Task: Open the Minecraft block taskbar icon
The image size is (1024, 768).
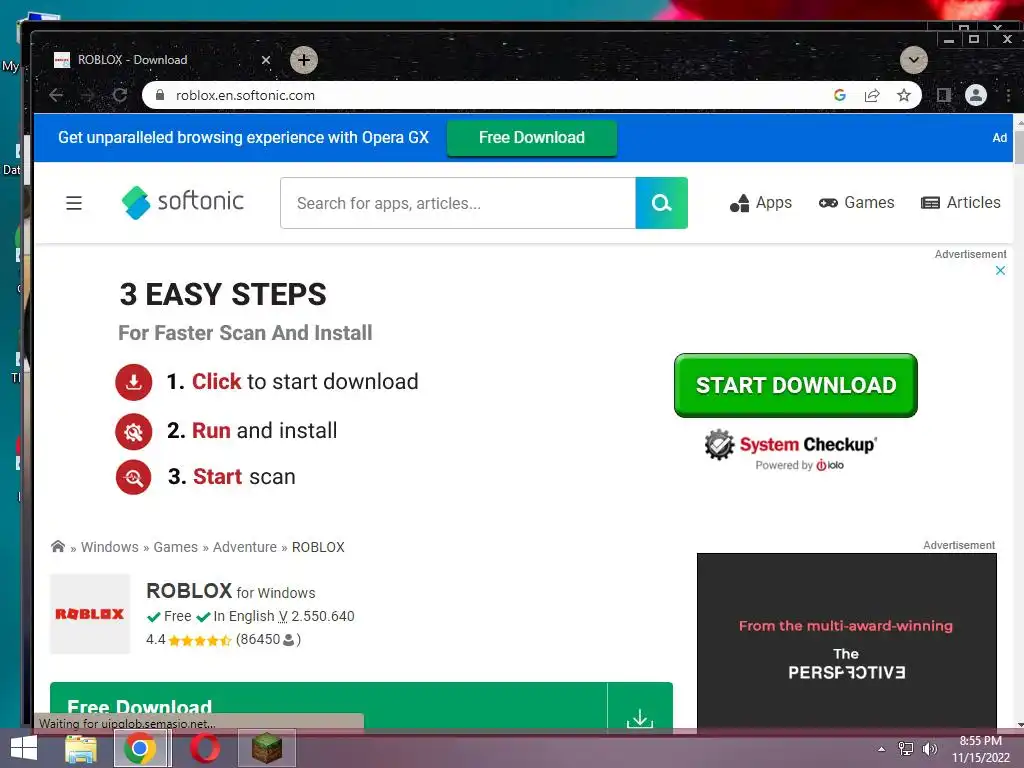Action: click(x=267, y=748)
